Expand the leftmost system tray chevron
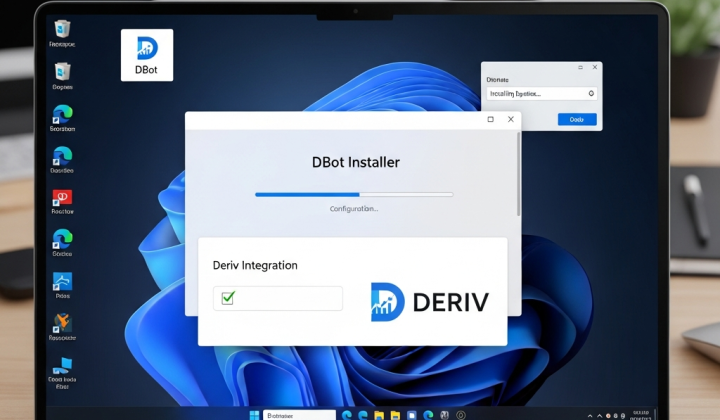Screen dimensions: 720x420 590,416
